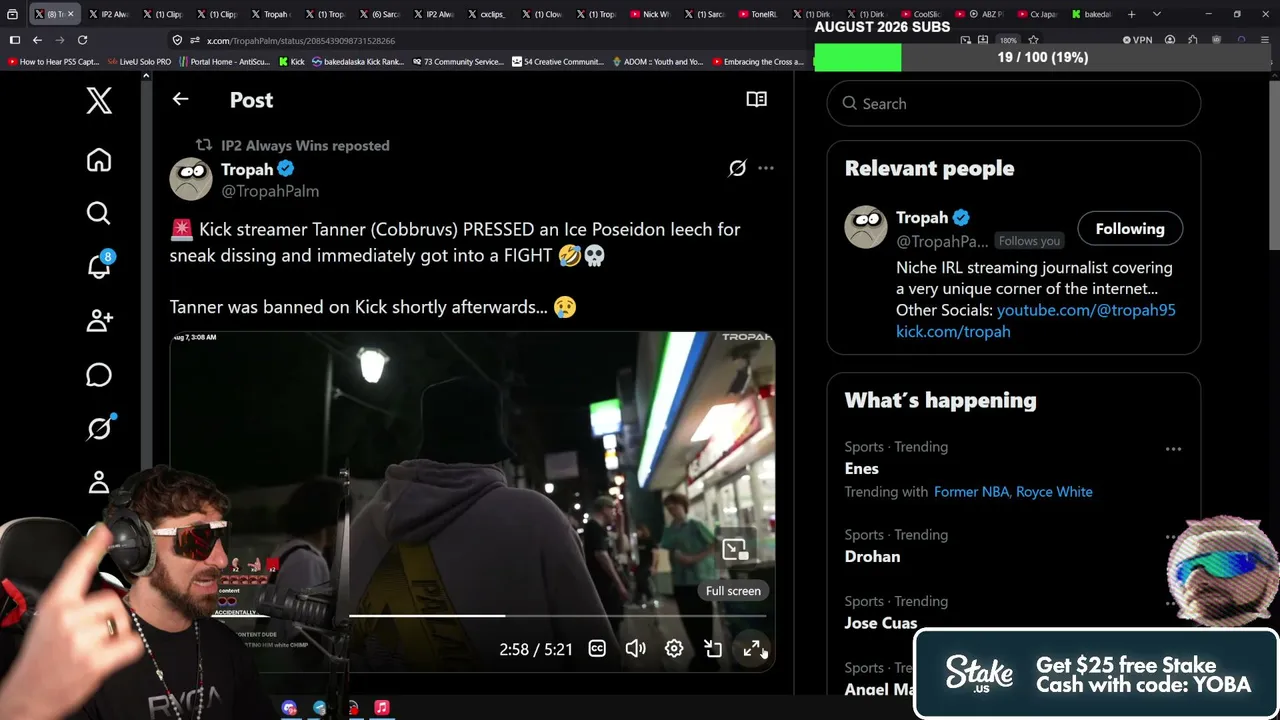
Task: Click the address bar URL
Action: pyautogui.click(x=301, y=41)
